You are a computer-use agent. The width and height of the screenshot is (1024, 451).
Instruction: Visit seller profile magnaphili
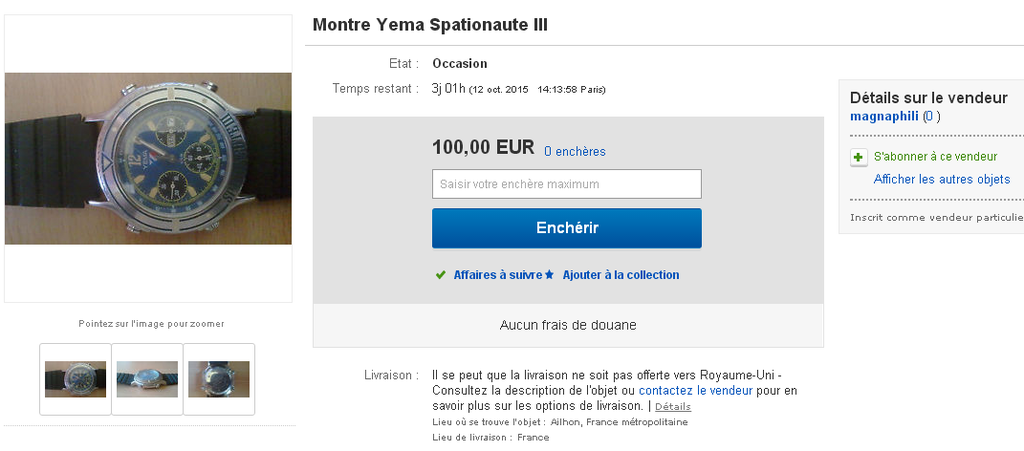coord(884,116)
